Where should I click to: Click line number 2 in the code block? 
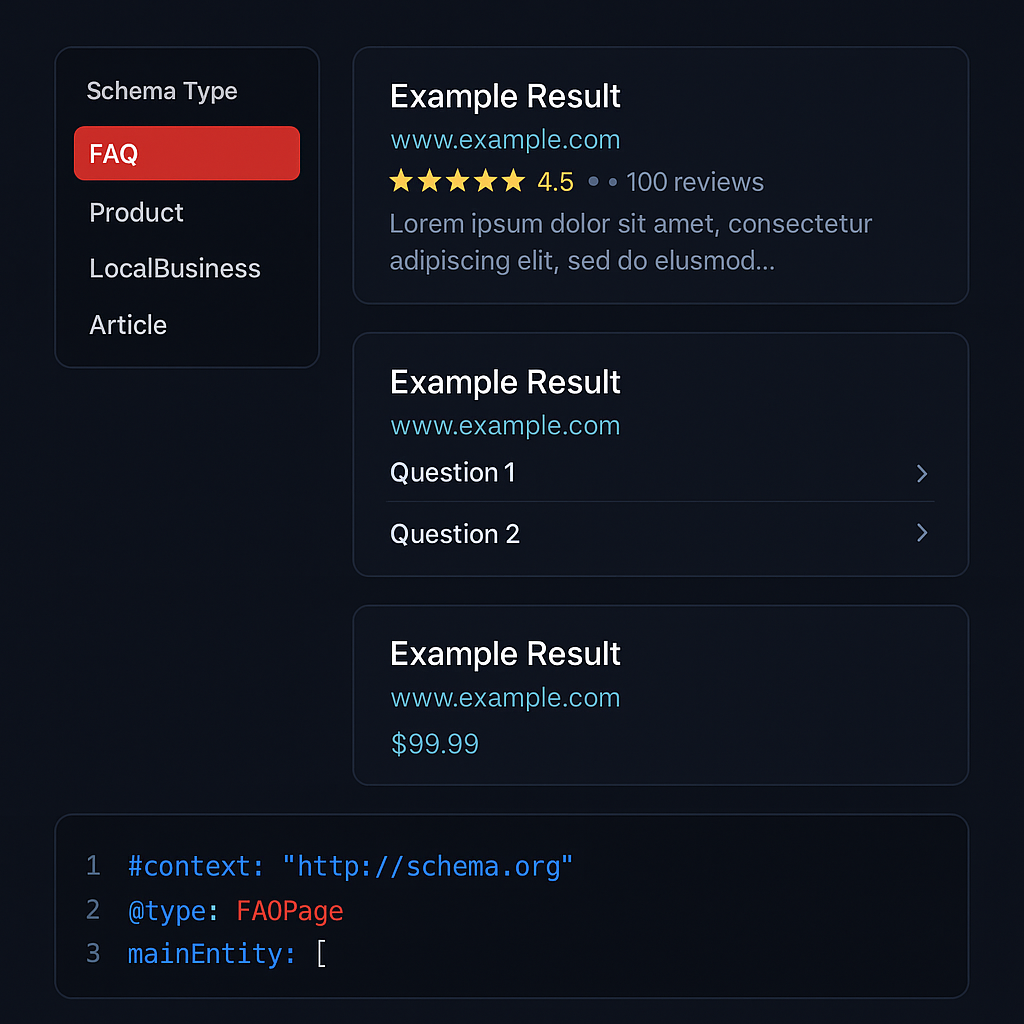point(93,910)
